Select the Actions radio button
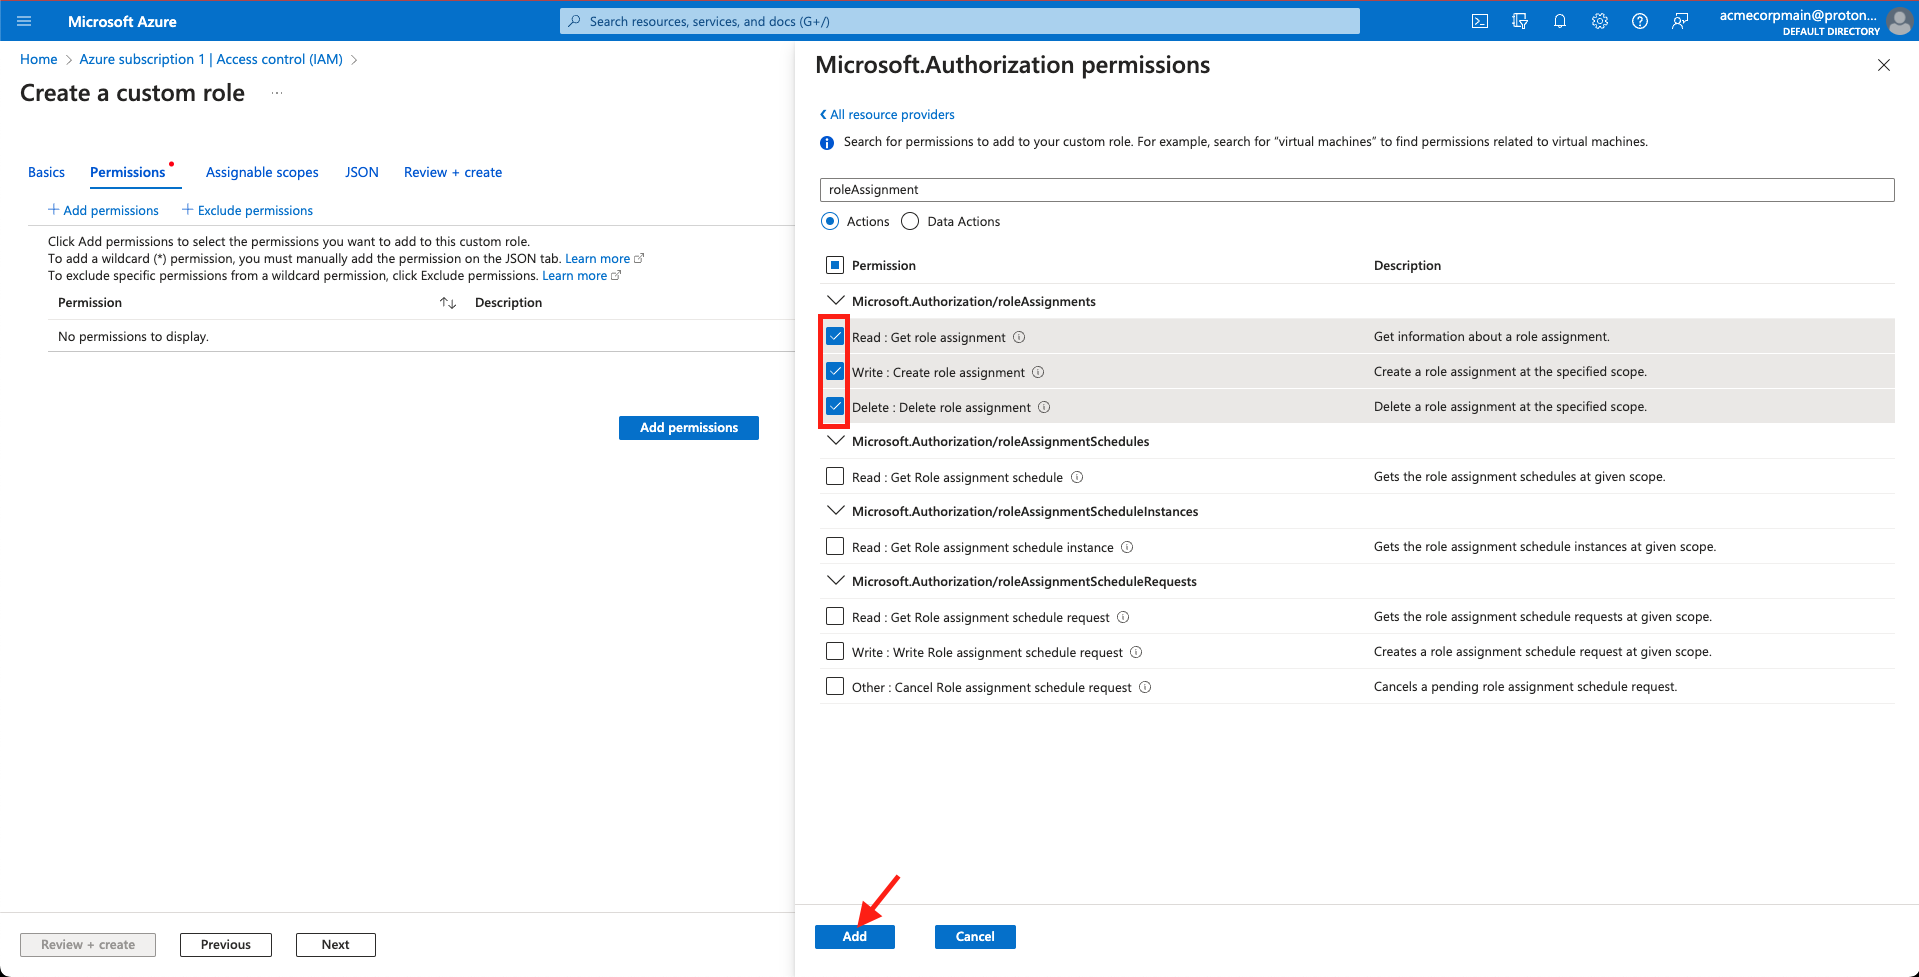 830,221
